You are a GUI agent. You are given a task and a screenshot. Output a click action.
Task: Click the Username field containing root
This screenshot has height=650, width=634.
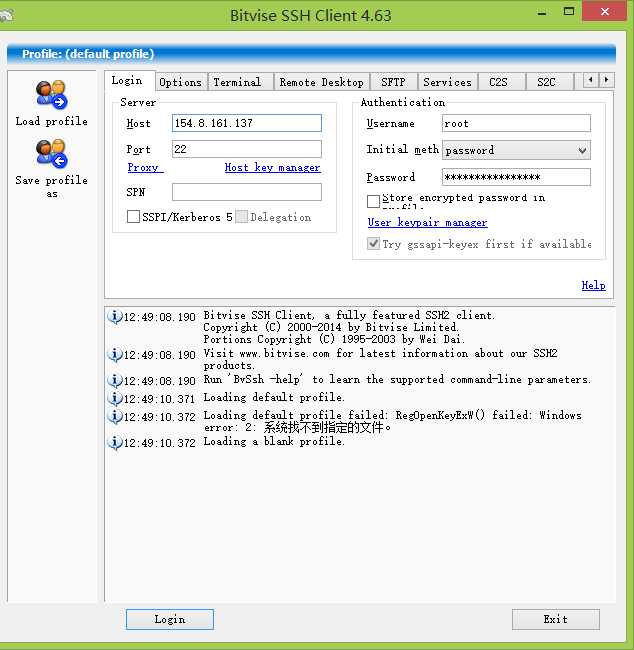[516, 123]
